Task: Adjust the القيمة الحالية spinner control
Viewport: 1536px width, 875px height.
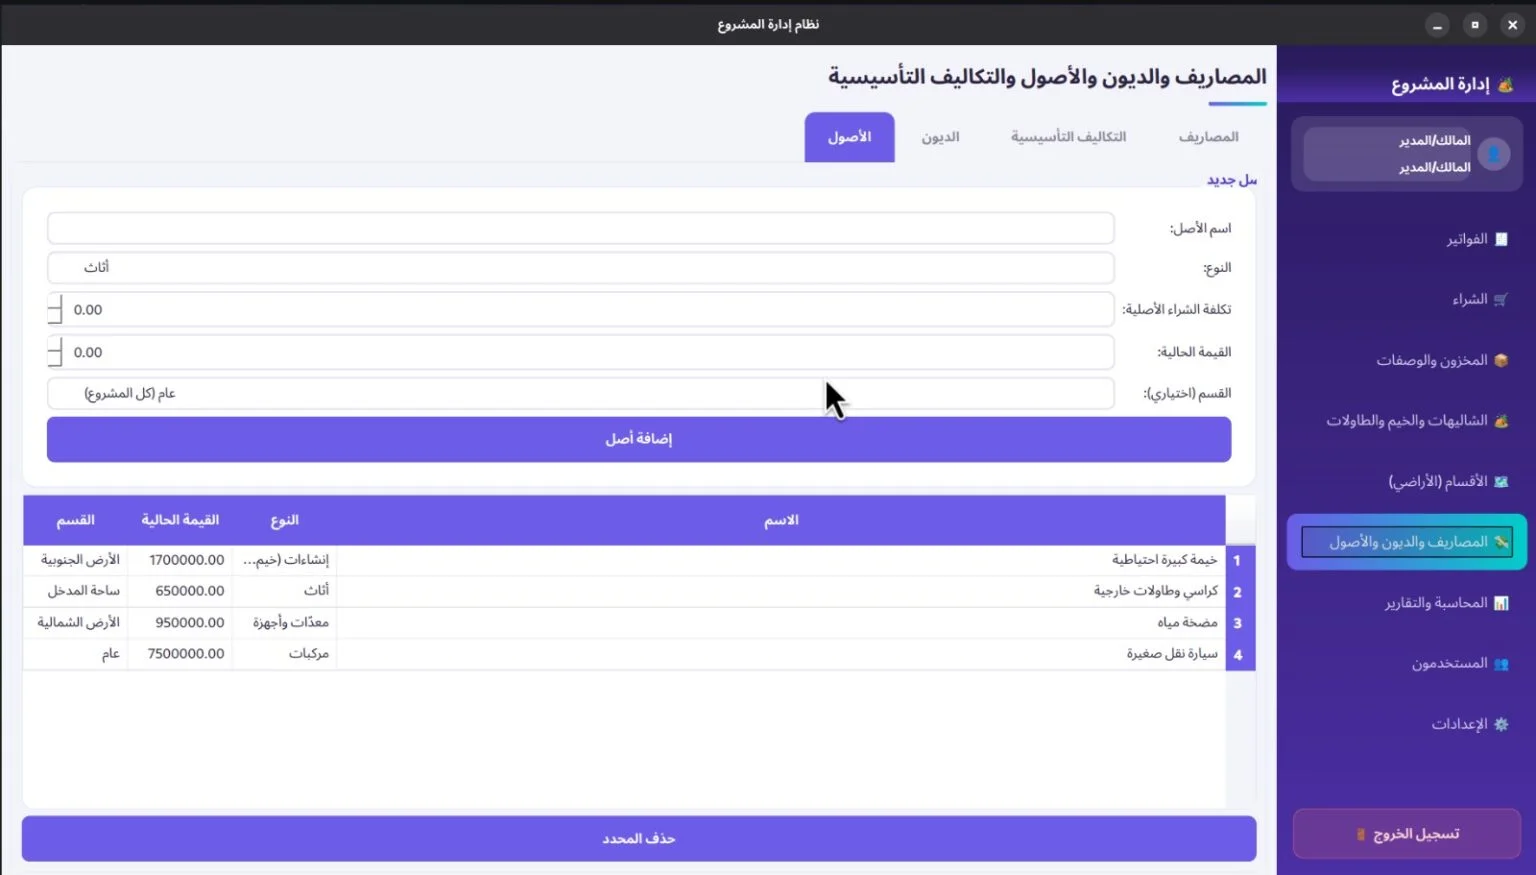Action: pyautogui.click(x=55, y=352)
